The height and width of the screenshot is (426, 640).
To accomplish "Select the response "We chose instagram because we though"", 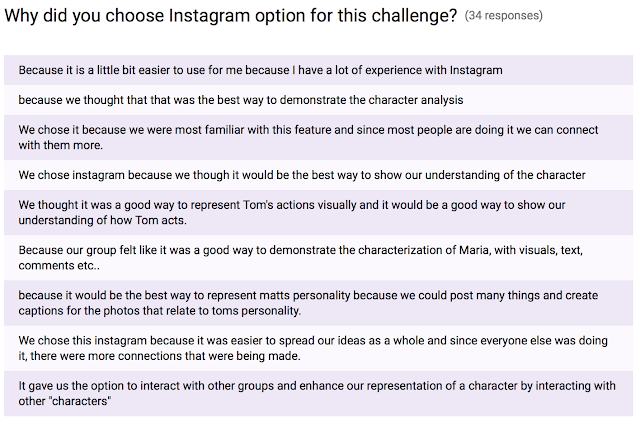I will (301, 175).
